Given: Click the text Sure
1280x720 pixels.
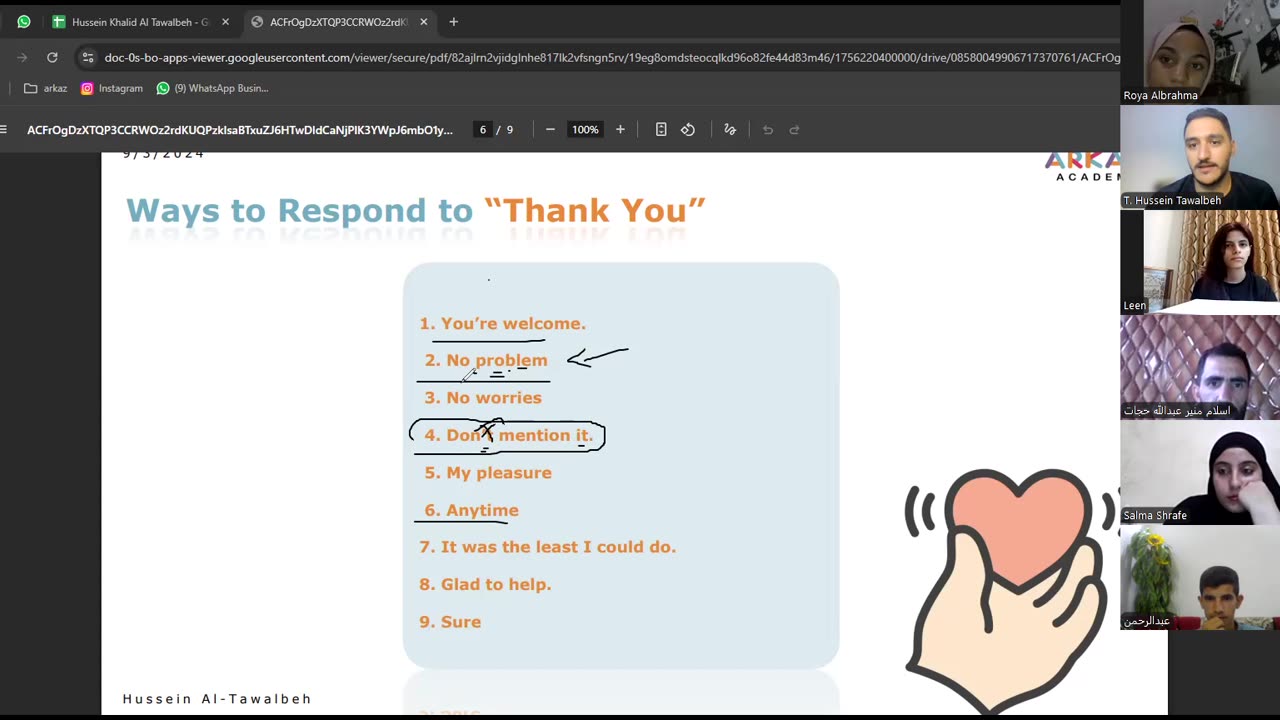Looking at the screenshot, I should point(461,622).
